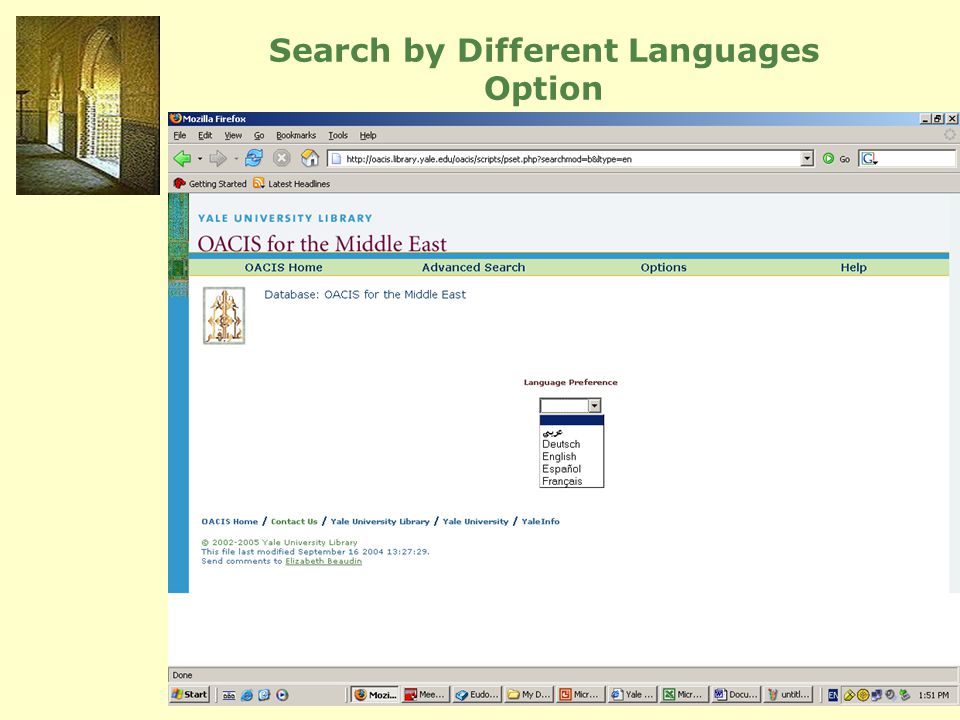Screen dimensions: 960x720
Task: Open the Forward button history dropdown arrow
Action: (x=235, y=159)
